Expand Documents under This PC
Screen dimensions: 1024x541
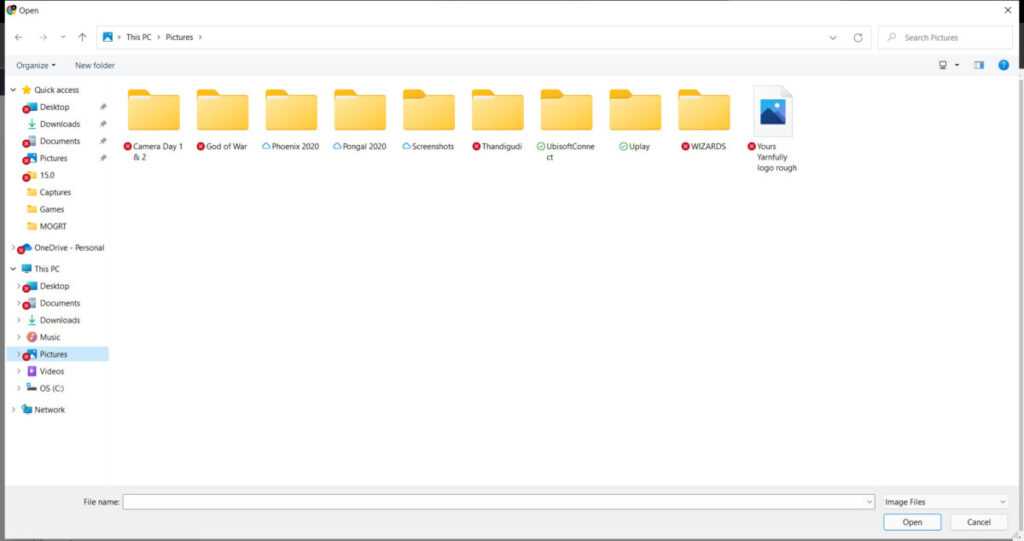pyautogui.click(x=18, y=303)
